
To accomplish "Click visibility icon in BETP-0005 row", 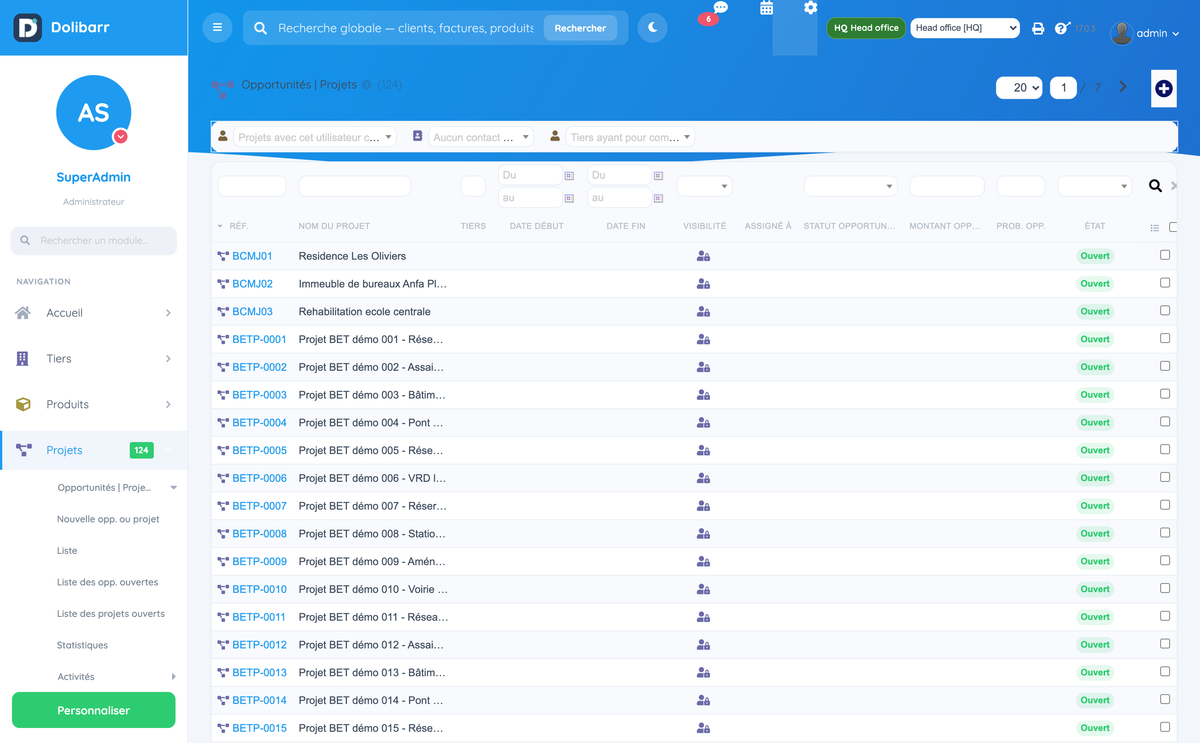I will pos(703,450).
